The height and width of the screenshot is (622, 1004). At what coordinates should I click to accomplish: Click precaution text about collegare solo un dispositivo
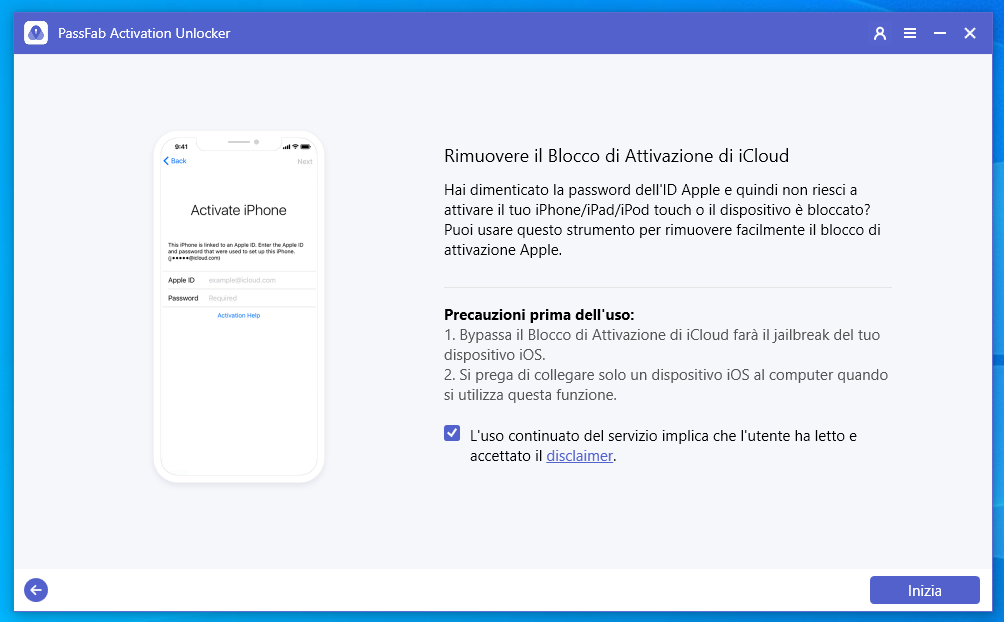point(666,385)
